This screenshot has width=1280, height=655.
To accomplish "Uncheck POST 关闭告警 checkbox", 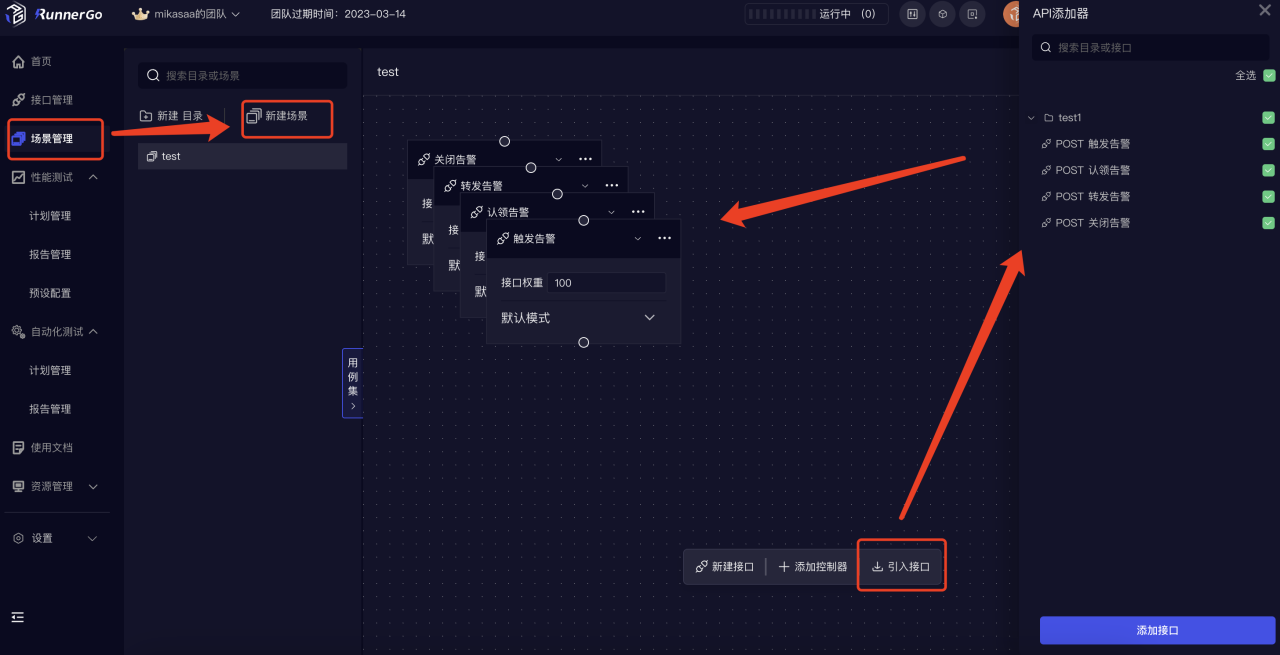I will (1268, 223).
